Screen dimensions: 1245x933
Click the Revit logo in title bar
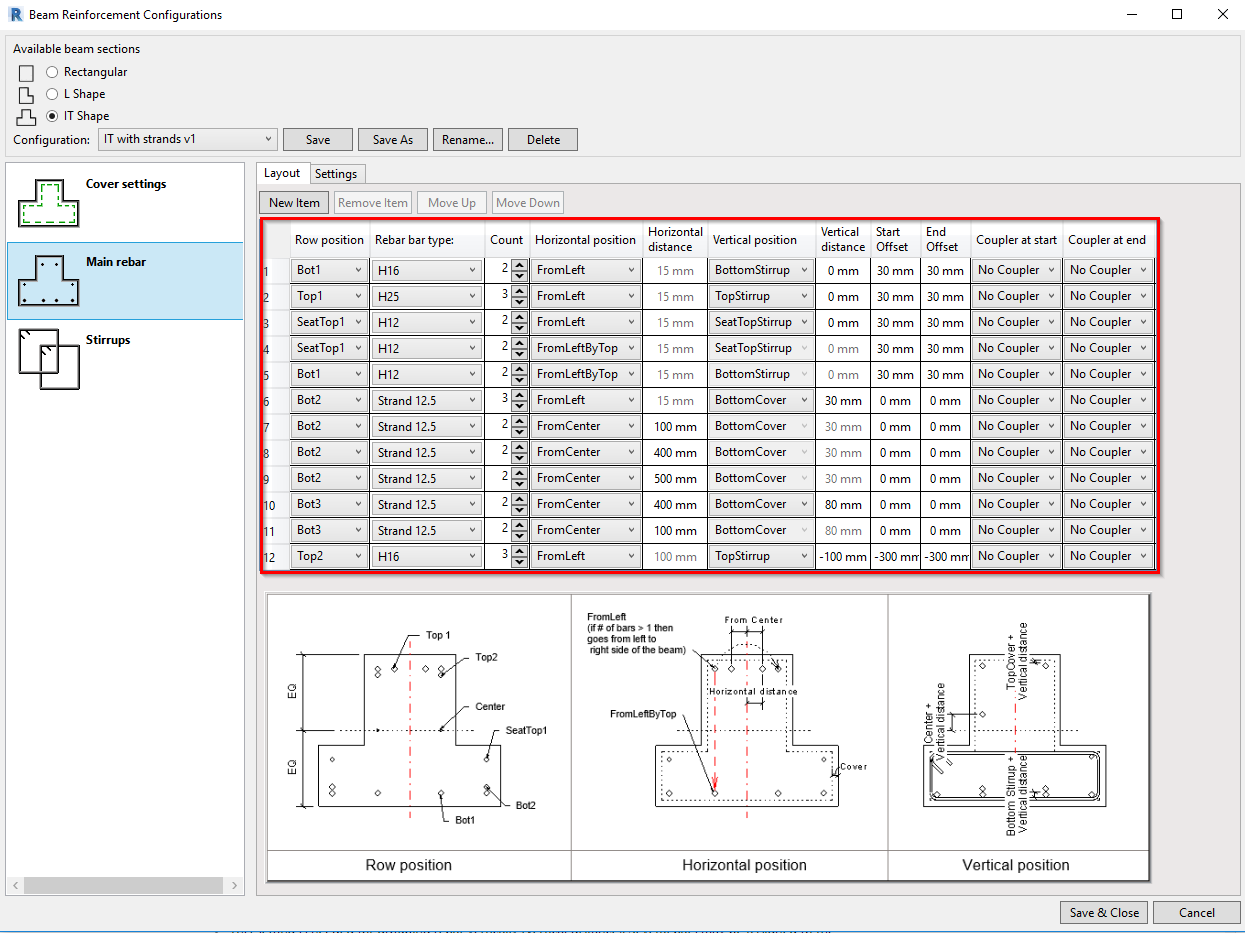click(x=15, y=15)
